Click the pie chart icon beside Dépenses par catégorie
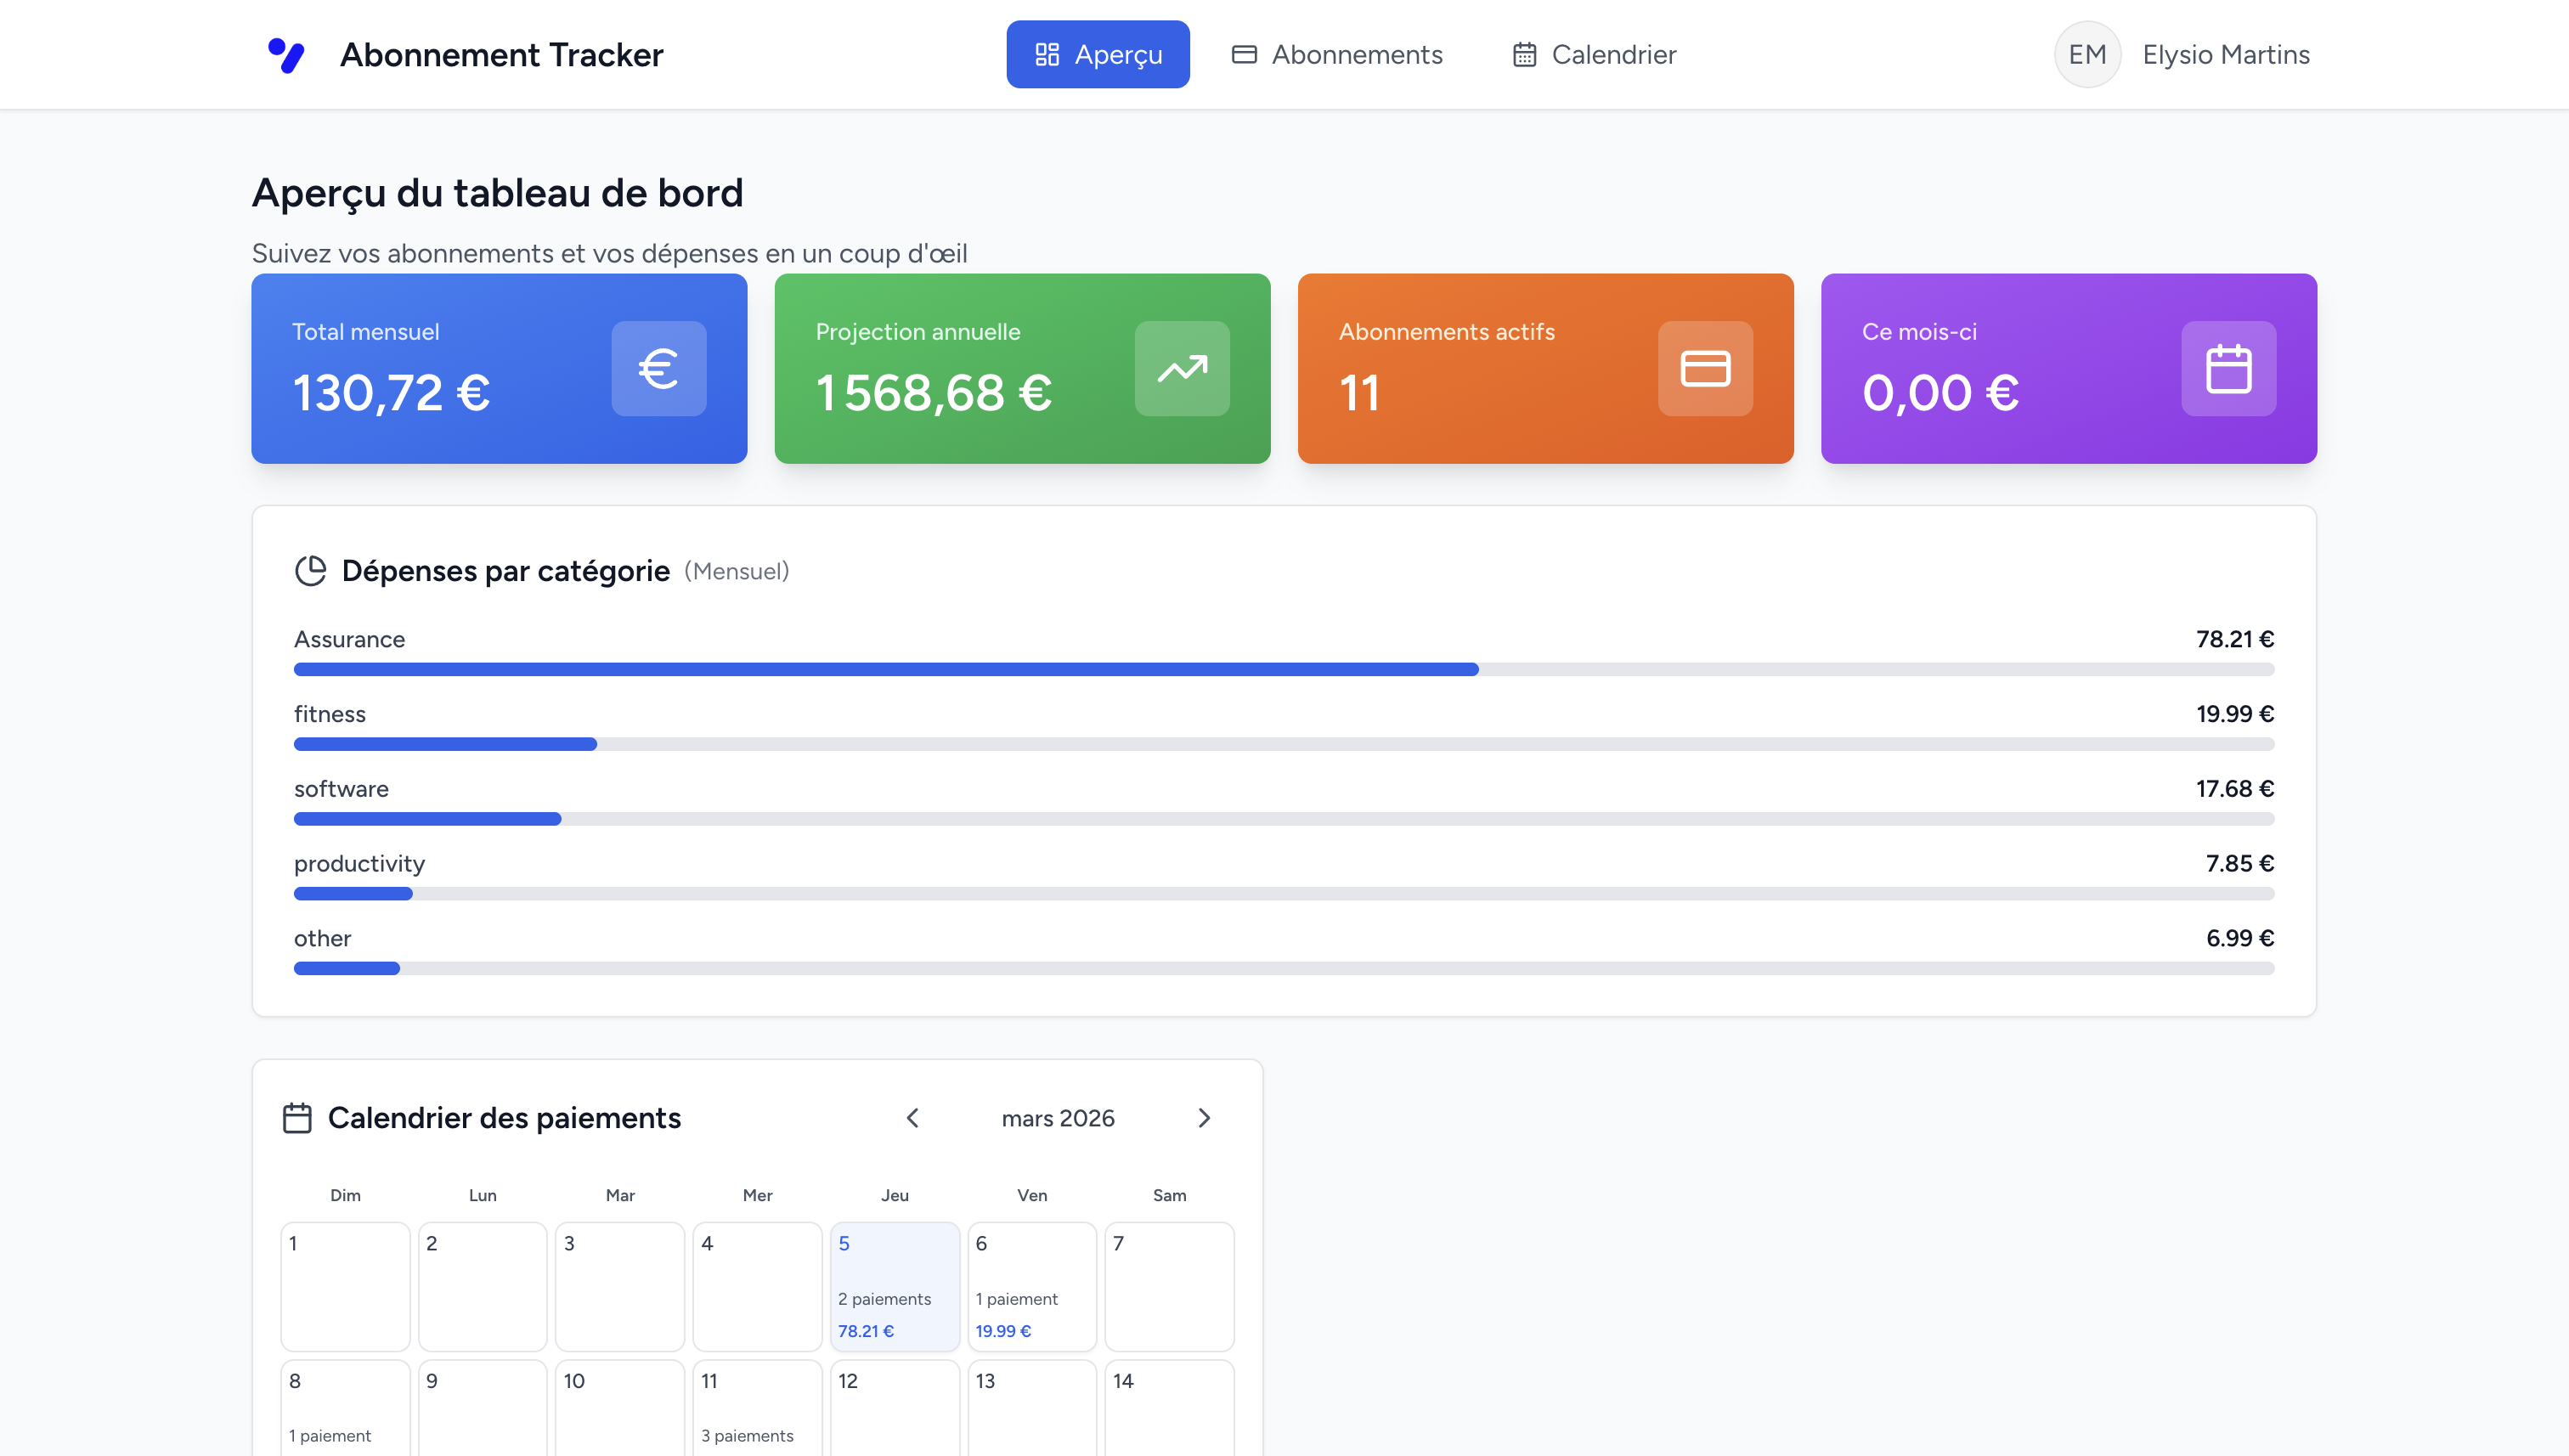 310,571
